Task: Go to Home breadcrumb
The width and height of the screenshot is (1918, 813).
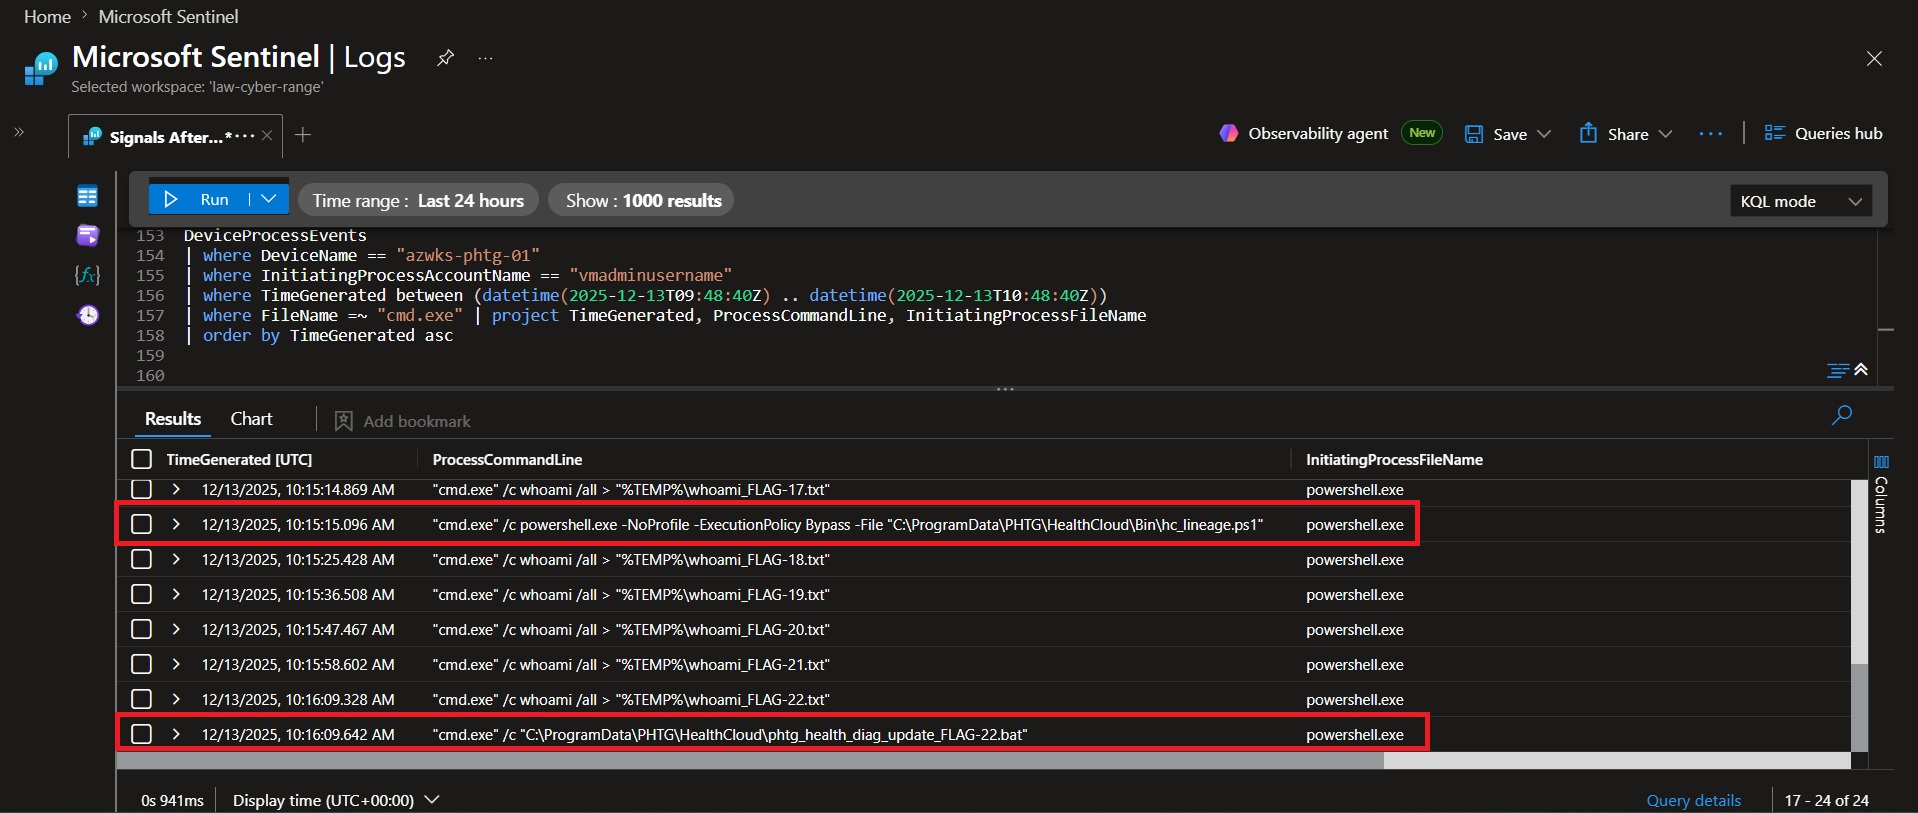Action: pyautogui.click(x=47, y=17)
